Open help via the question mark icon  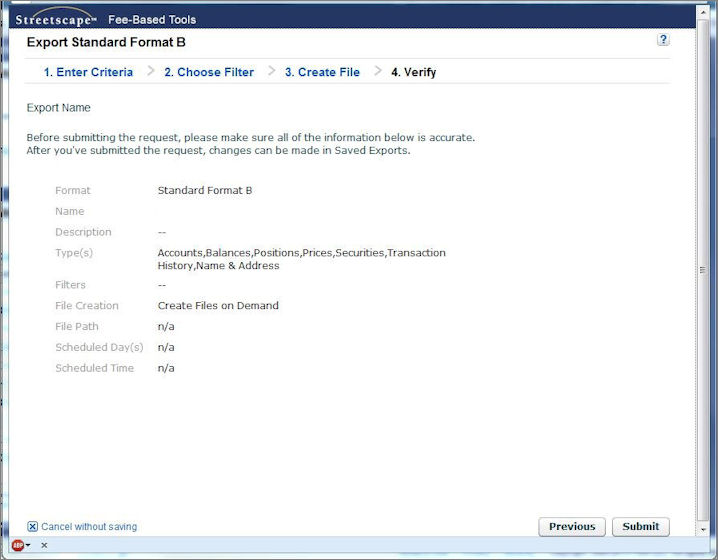[663, 40]
